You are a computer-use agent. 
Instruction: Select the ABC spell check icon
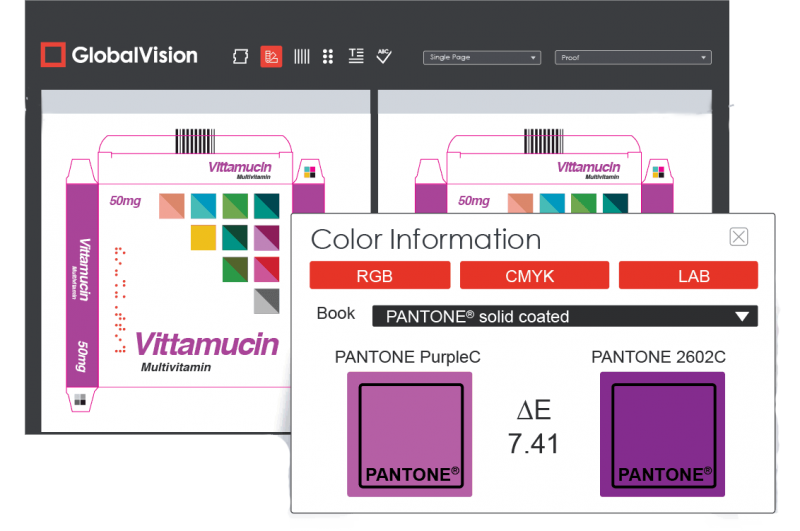pyautogui.click(x=383, y=56)
